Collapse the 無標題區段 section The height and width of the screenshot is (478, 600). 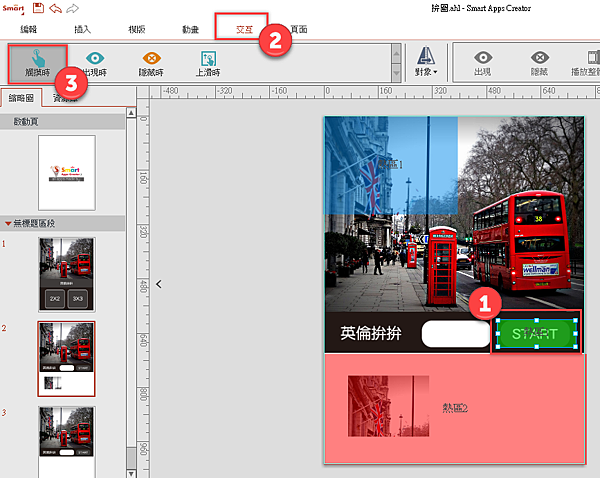(x=8, y=223)
